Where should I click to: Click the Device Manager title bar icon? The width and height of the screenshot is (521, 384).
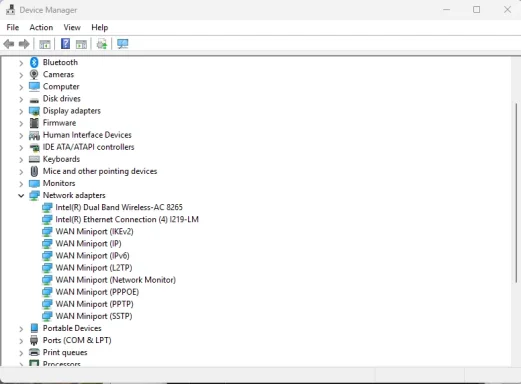click(10, 10)
